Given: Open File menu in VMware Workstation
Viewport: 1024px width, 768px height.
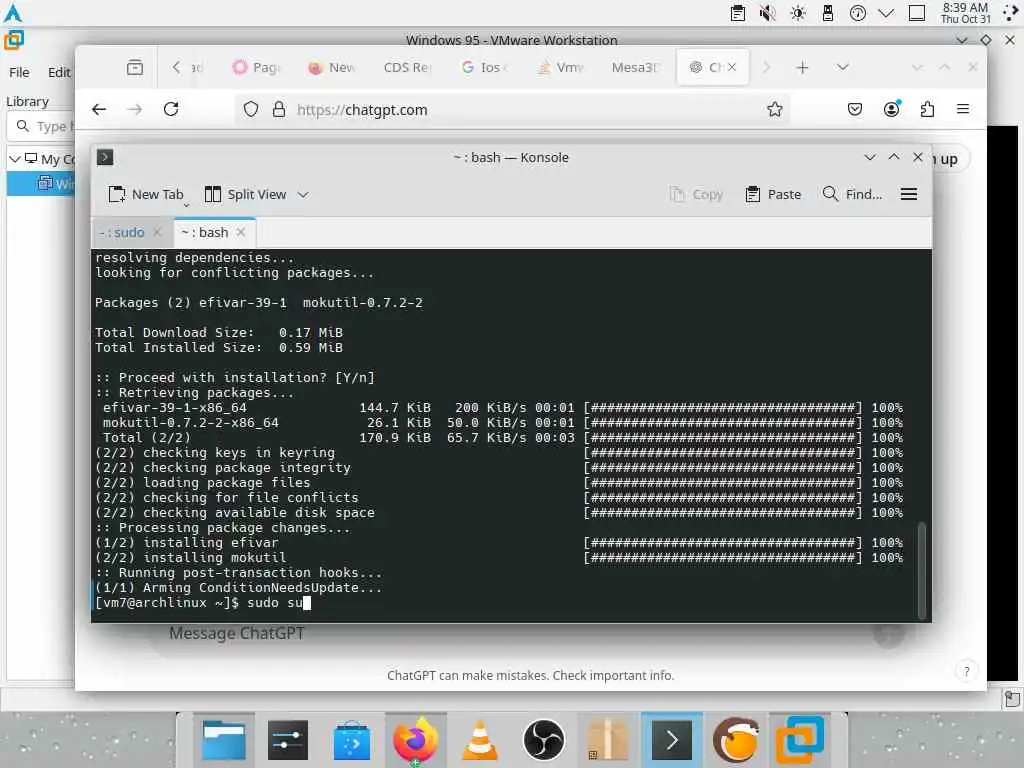Looking at the screenshot, I should (x=19, y=72).
